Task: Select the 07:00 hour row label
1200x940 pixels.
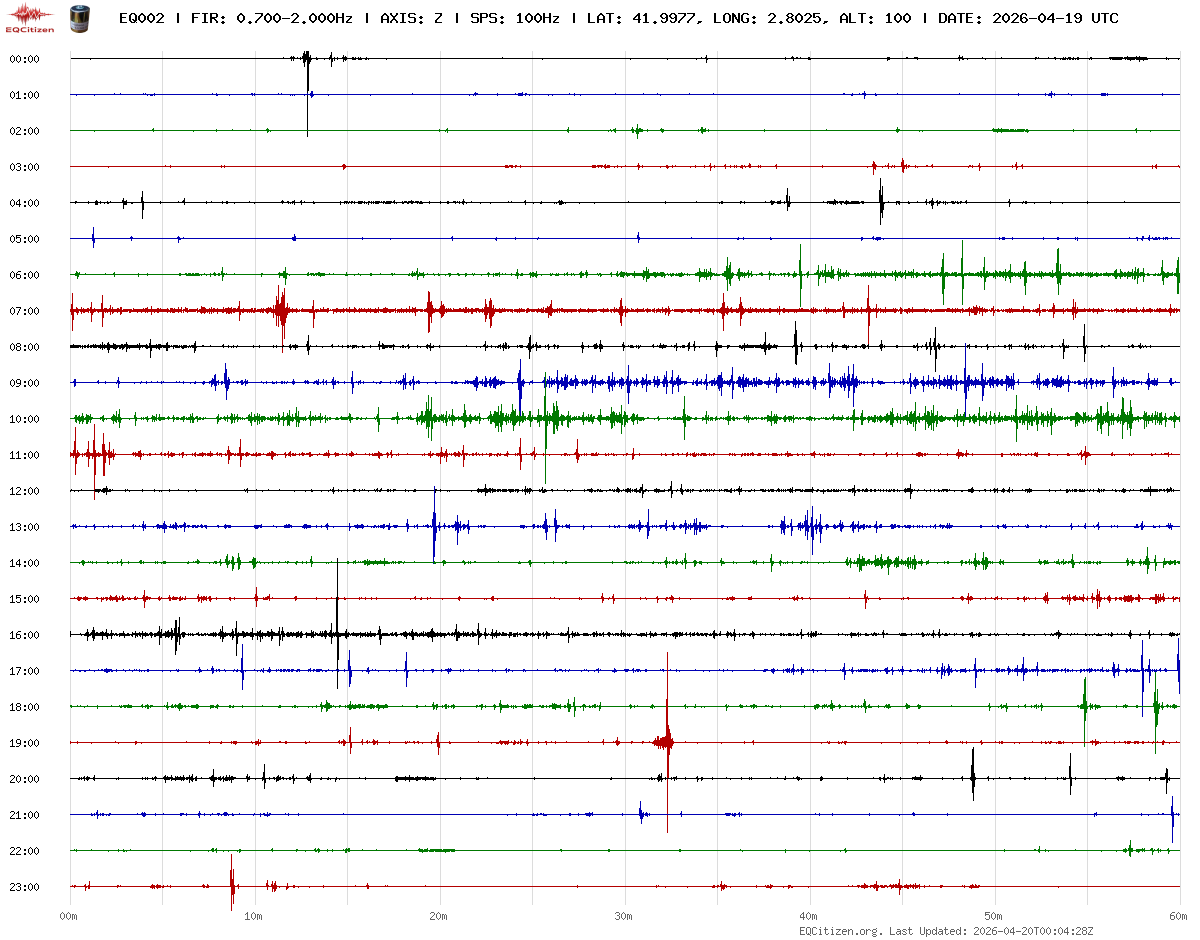Action: [x=24, y=311]
